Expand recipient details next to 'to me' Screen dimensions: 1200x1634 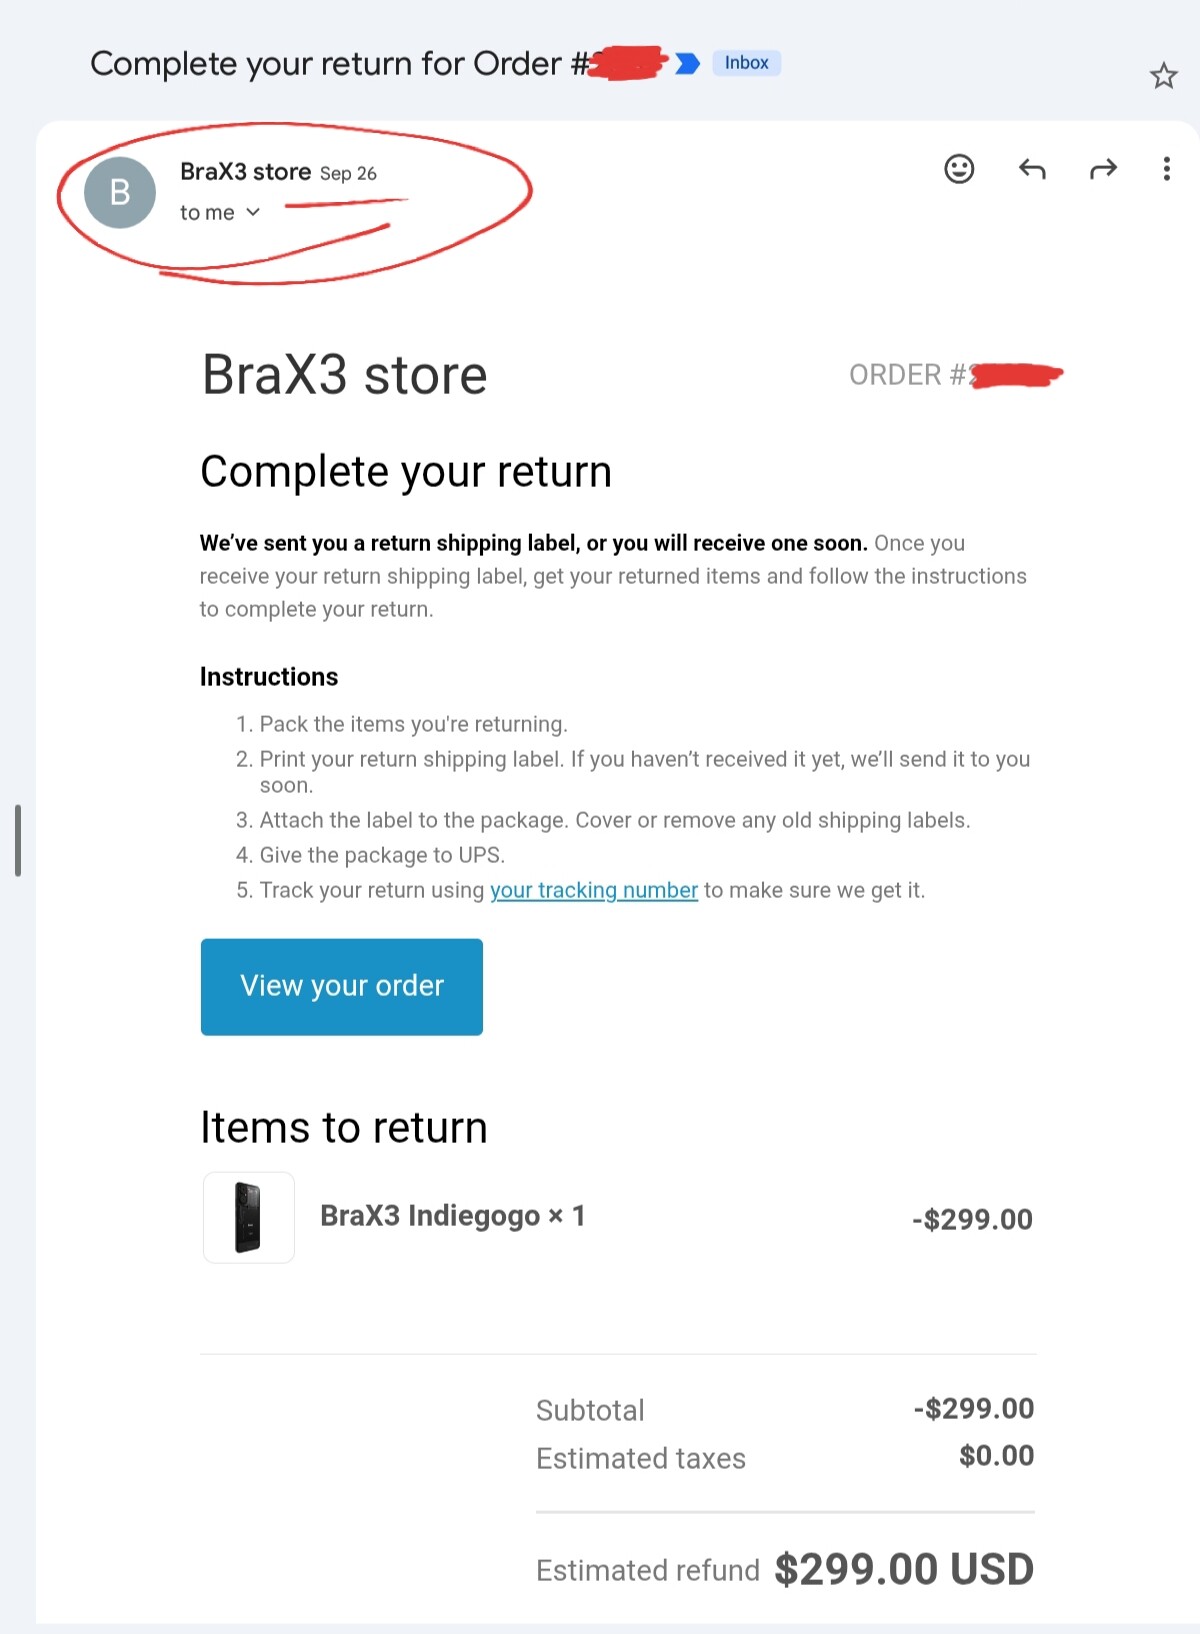pyautogui.click(x=253, y=212)
